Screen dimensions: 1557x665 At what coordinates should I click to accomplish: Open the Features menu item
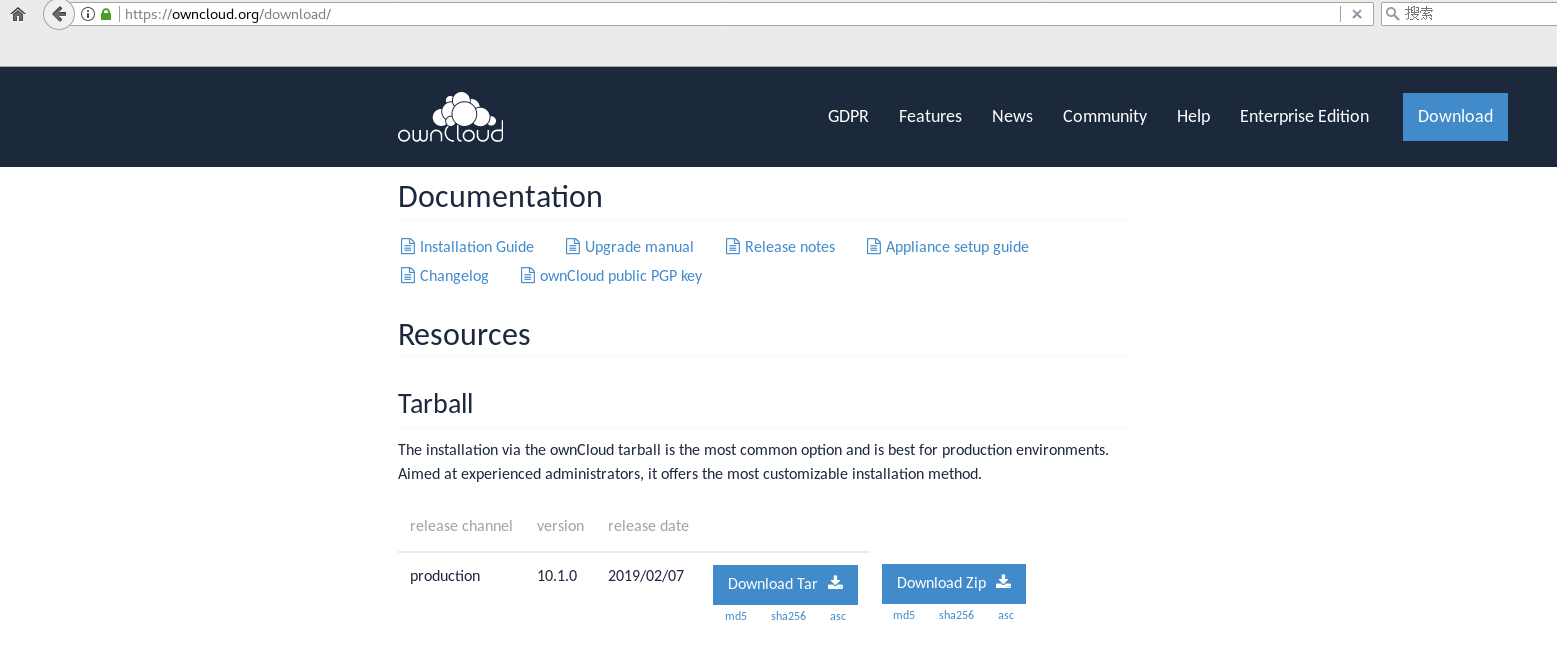click(x=930, y=116)
